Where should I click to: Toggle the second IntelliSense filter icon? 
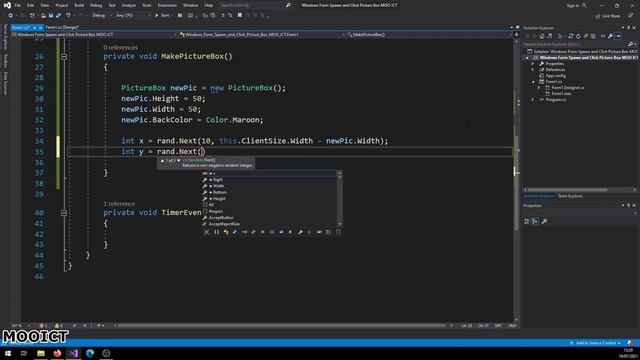tap(216, 232)
